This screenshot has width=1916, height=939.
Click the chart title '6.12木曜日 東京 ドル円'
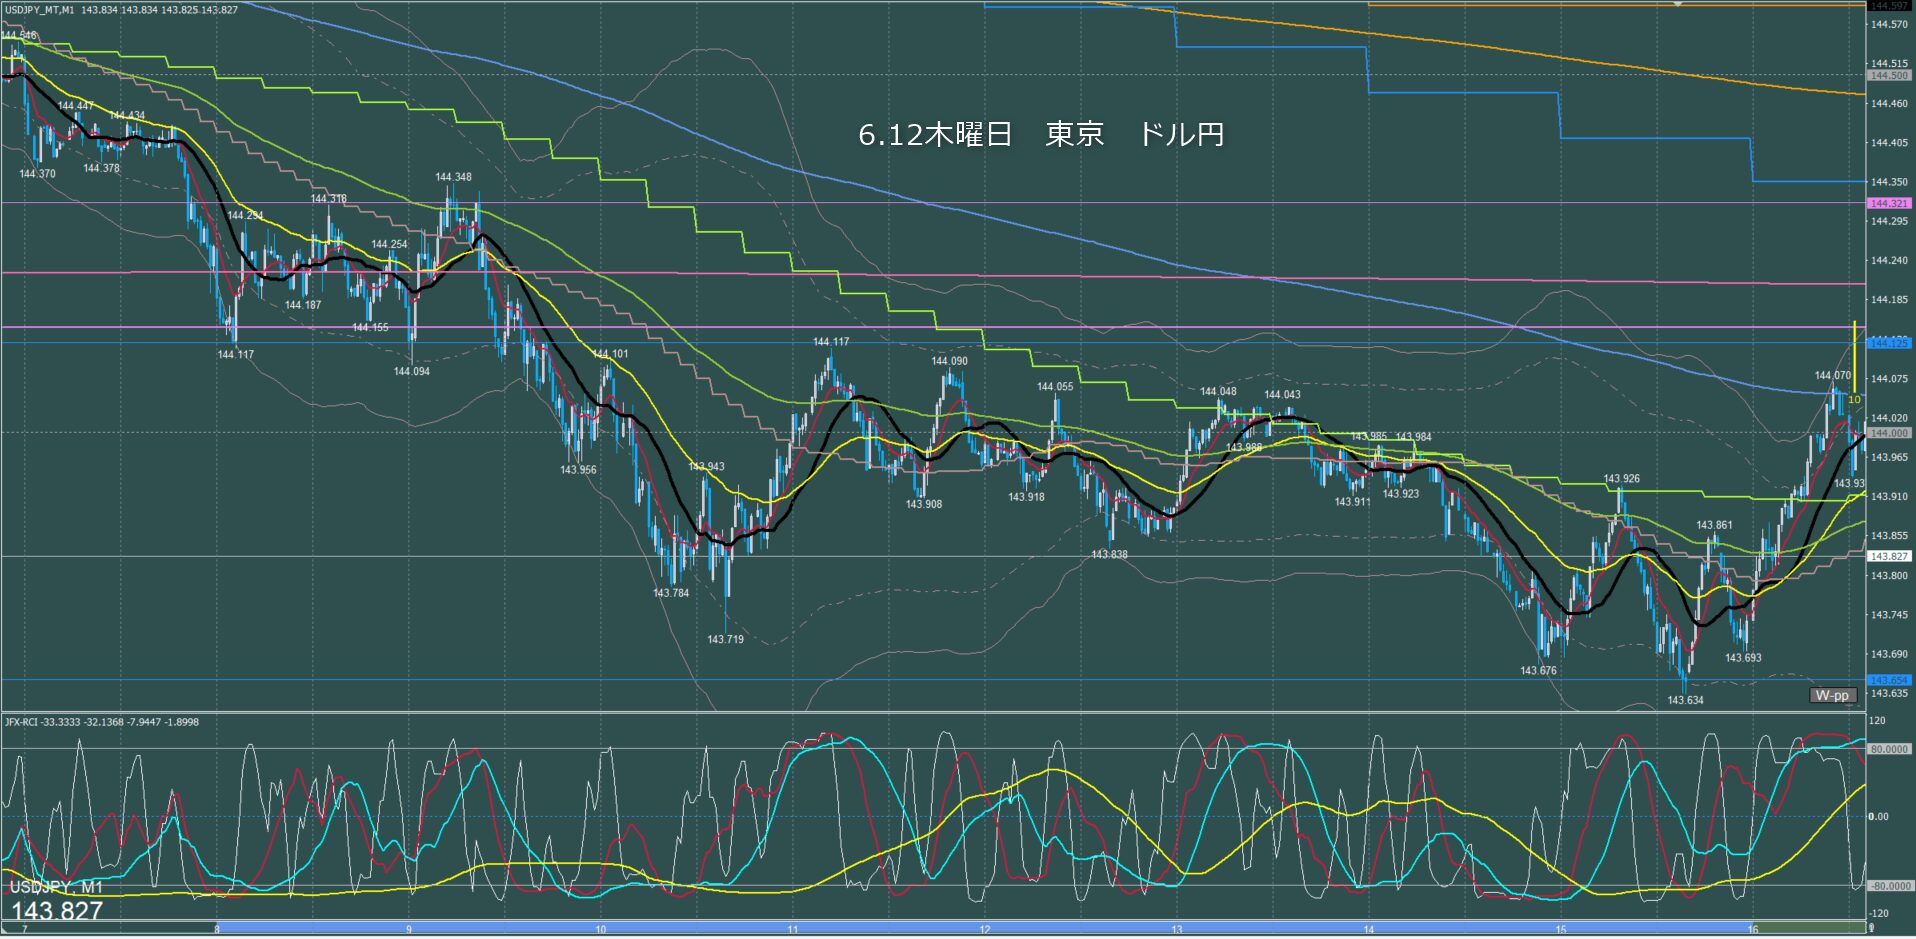[1041, 135]
